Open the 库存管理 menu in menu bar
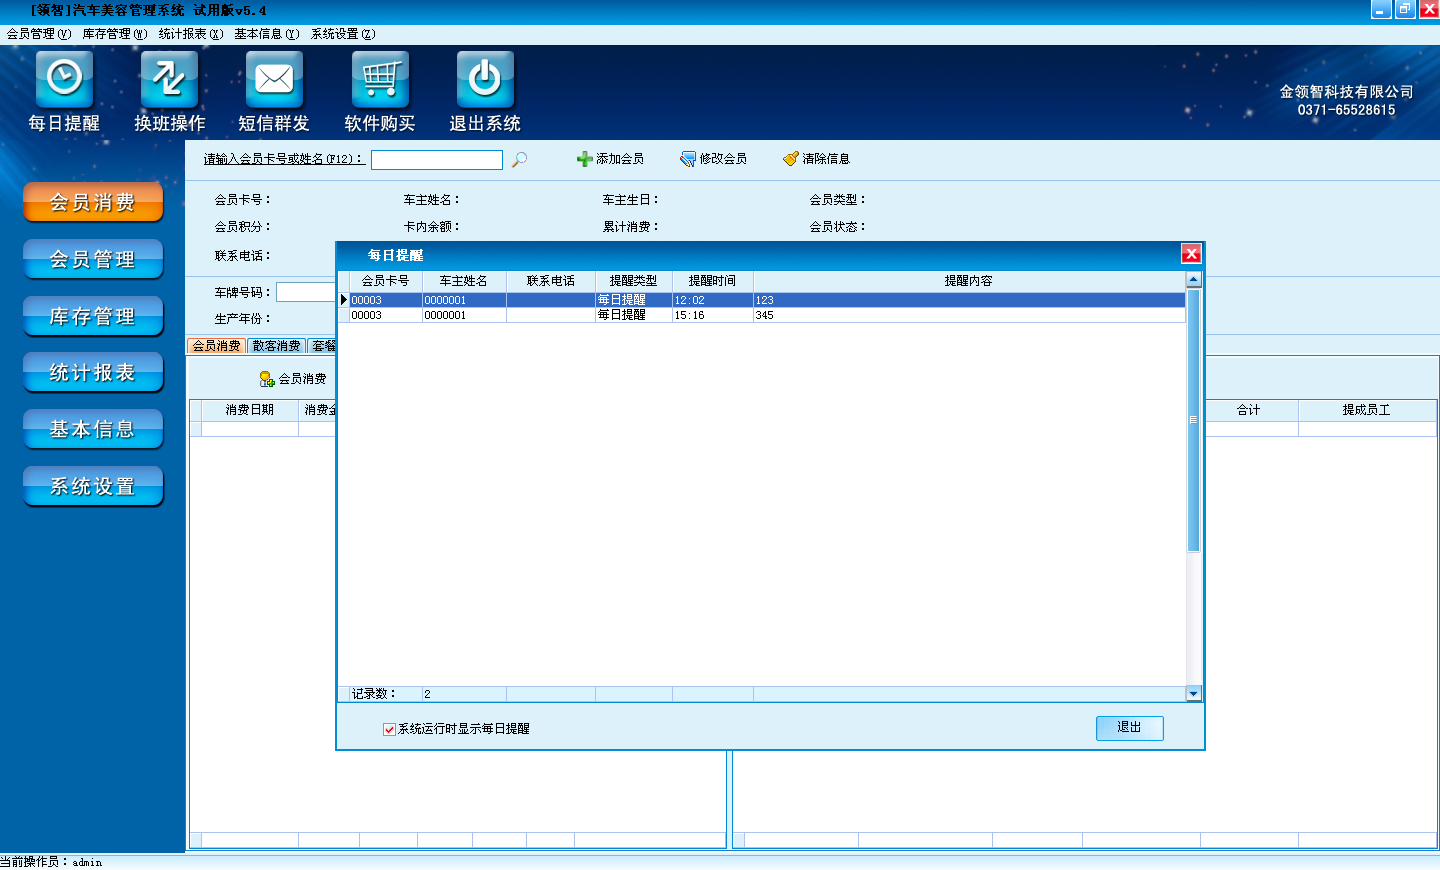This screenshot has width=1440, height=870. (x=114, y=34)
